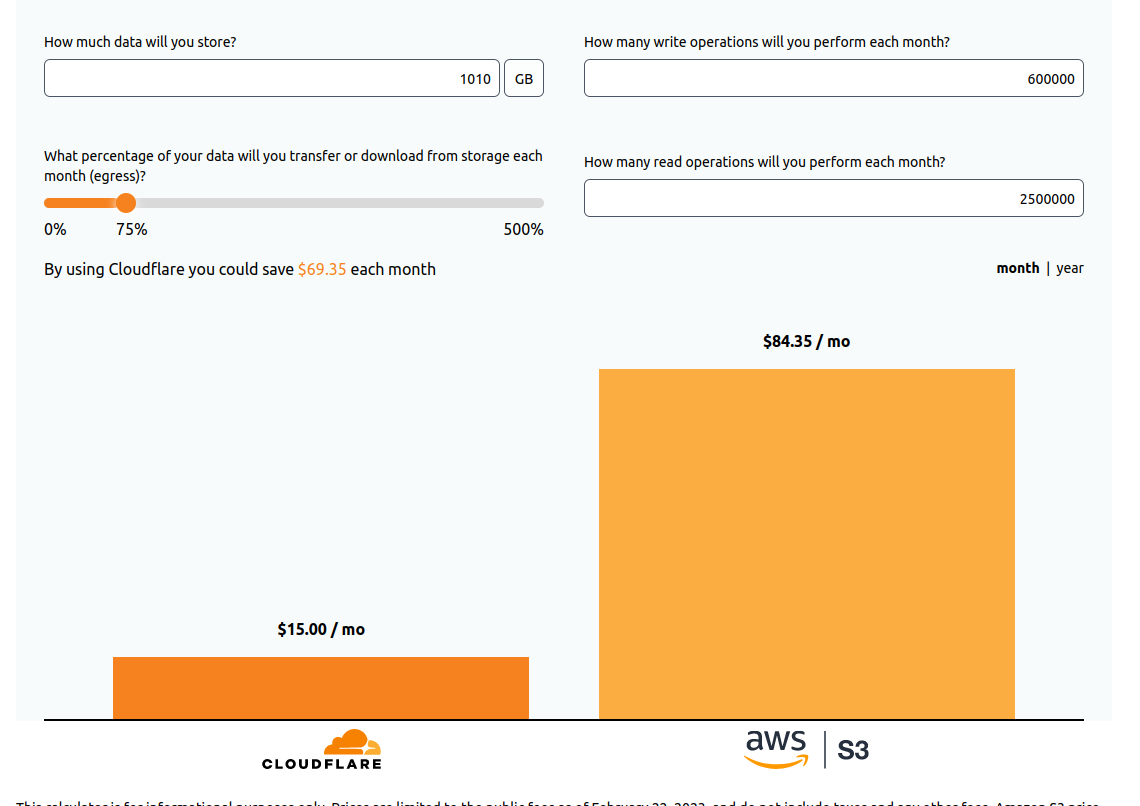Click the $84.35 / mo price label
Image resolution: width=1140 pixels, height=806 pixels.
[x=806, y=341]
